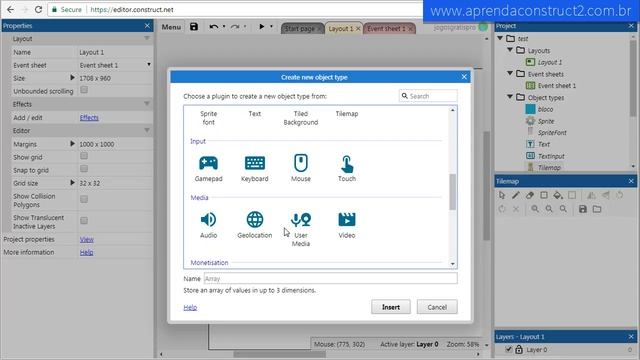Select the Tilemap pointer selection tool
Screen dimensions: 640x360
[502, 196]
